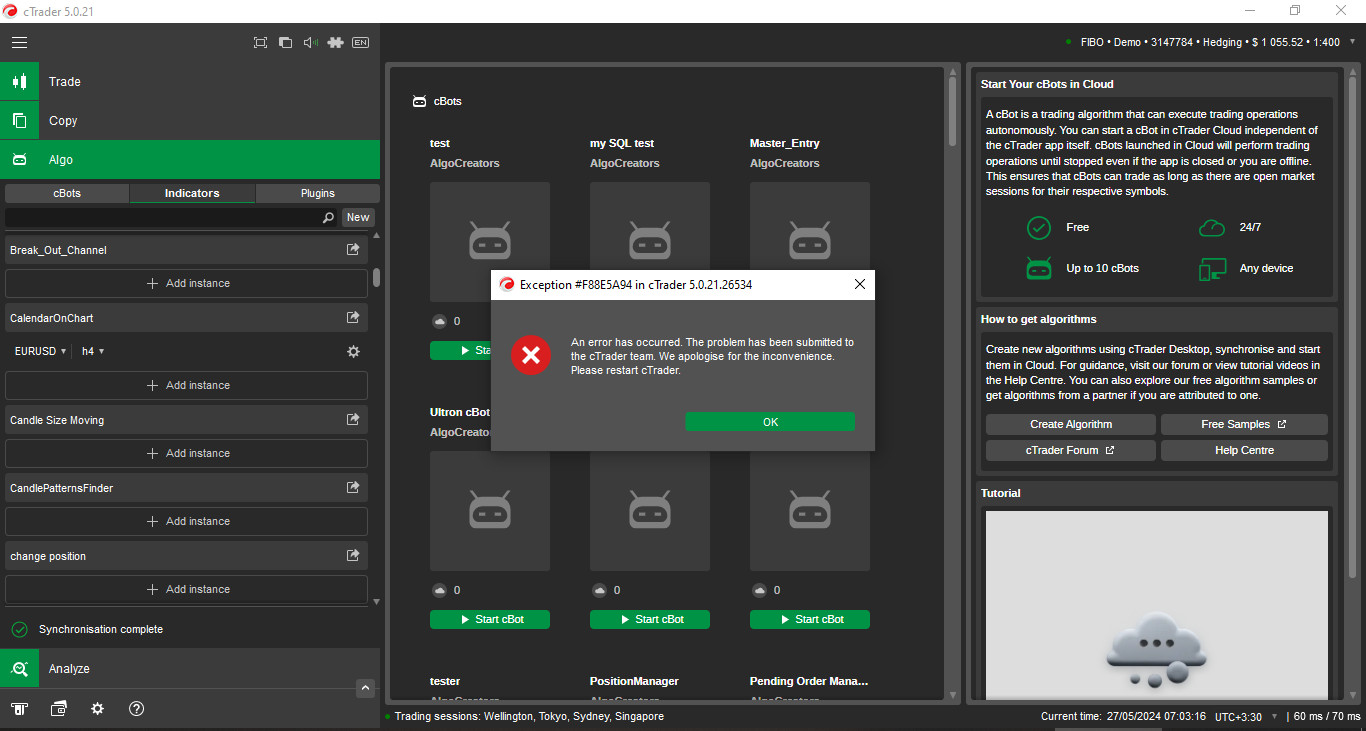Click indicator list scroll-up arrow

click(376, 236)
